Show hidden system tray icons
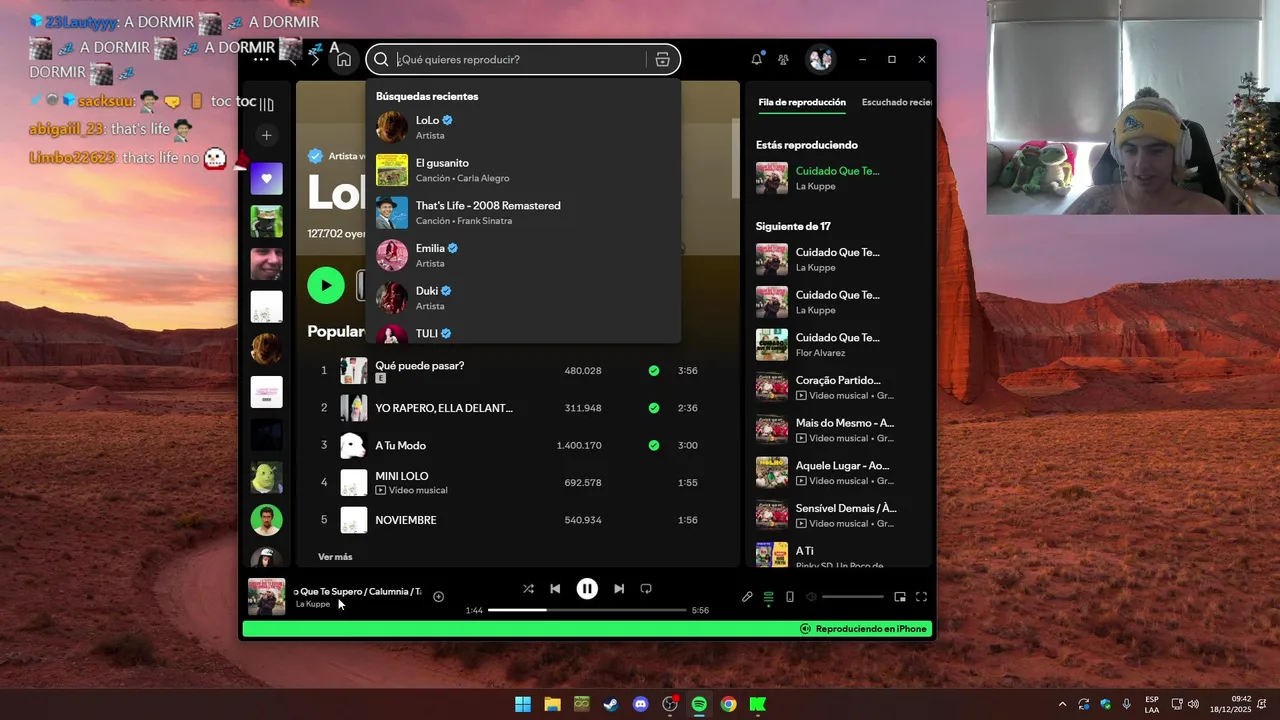Screen dimensions: 1280x720 tap(1062, 704)
